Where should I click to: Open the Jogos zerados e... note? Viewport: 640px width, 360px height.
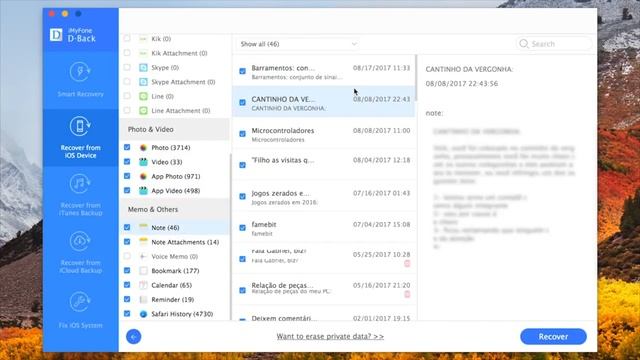coord(324,196)
